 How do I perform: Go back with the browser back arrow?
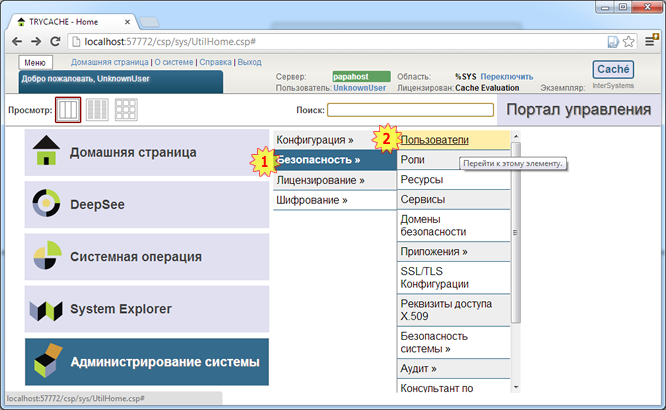coord(17,42)
